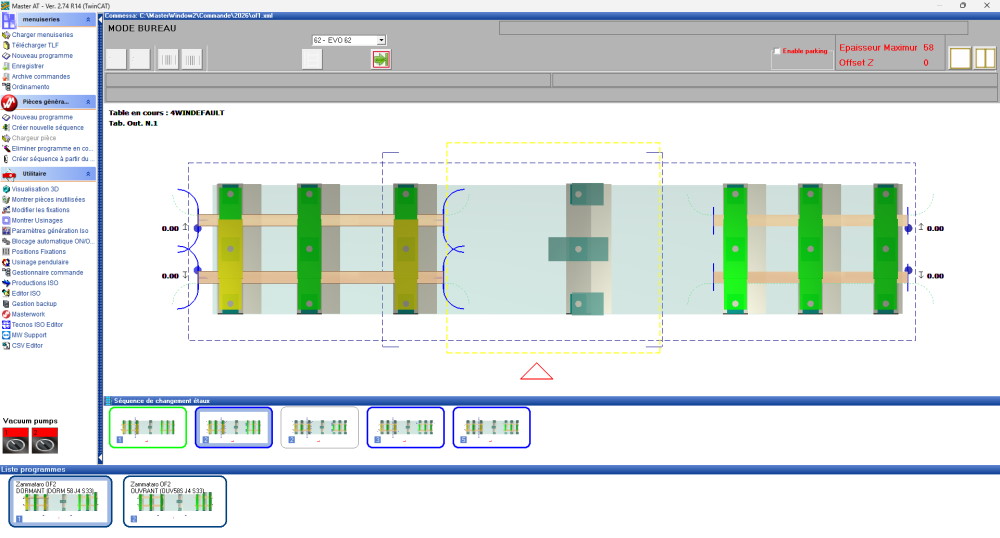The height and width of the screenshot is (538, 1000).
Task: Click the Tab. Out. N.1 label
Action: pyautogui.click(x=133, y=123)
